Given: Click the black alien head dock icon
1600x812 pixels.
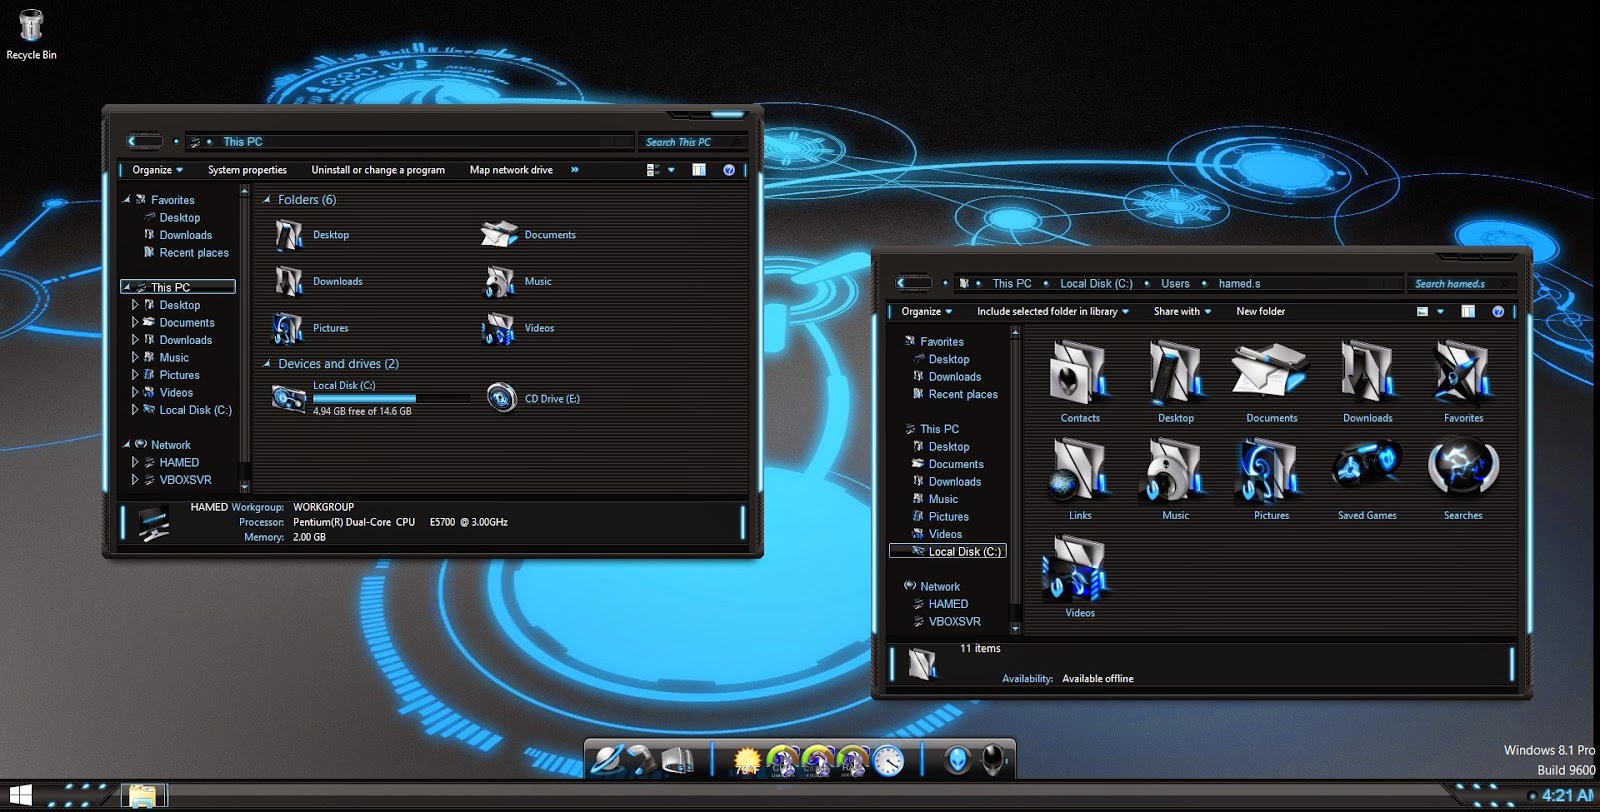Looking at the screenshot, I should click(x=992, y=761).
